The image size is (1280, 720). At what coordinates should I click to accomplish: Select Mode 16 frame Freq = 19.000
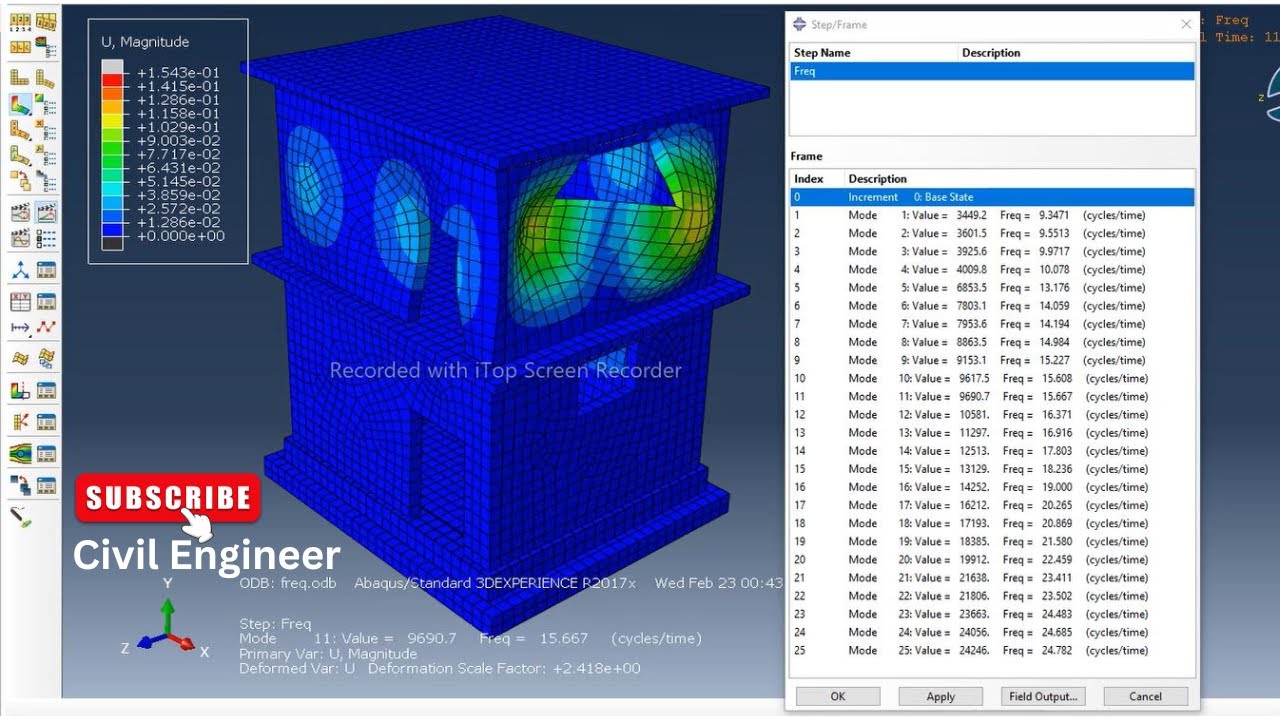992,487
